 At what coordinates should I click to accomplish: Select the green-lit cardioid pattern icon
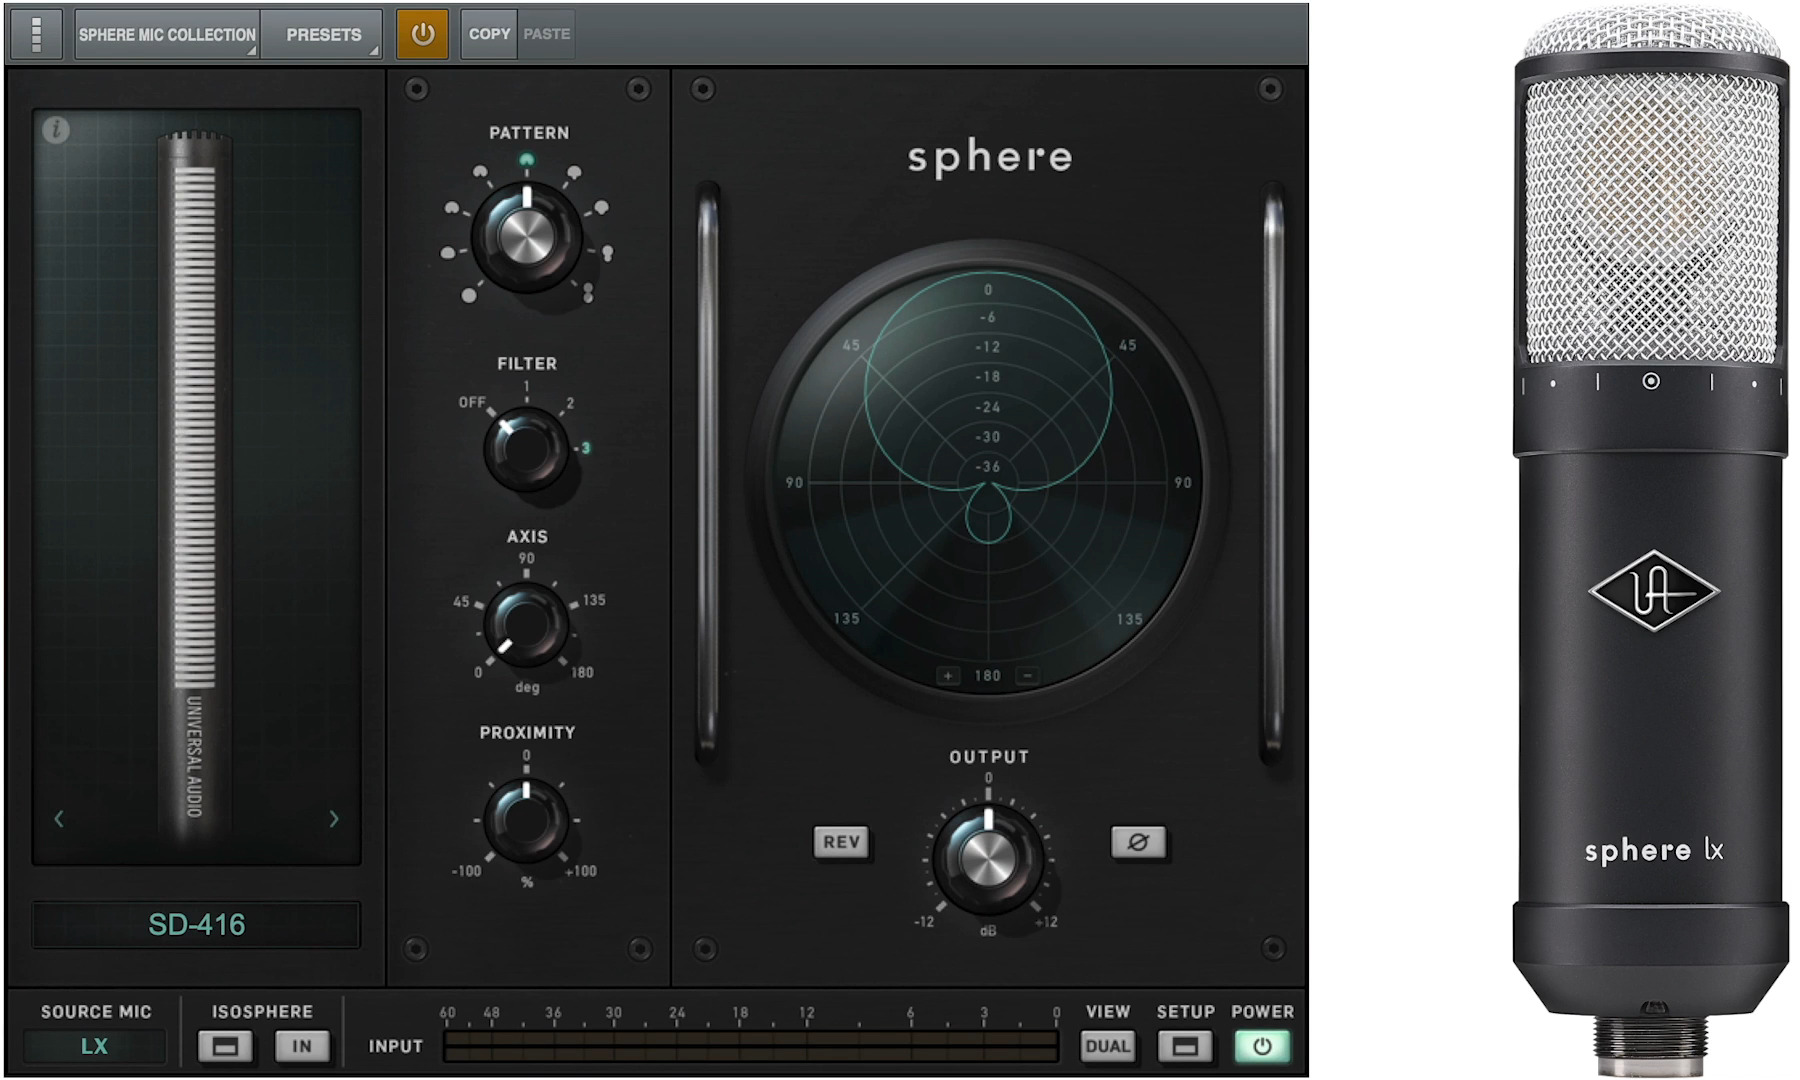coord(527,160)
